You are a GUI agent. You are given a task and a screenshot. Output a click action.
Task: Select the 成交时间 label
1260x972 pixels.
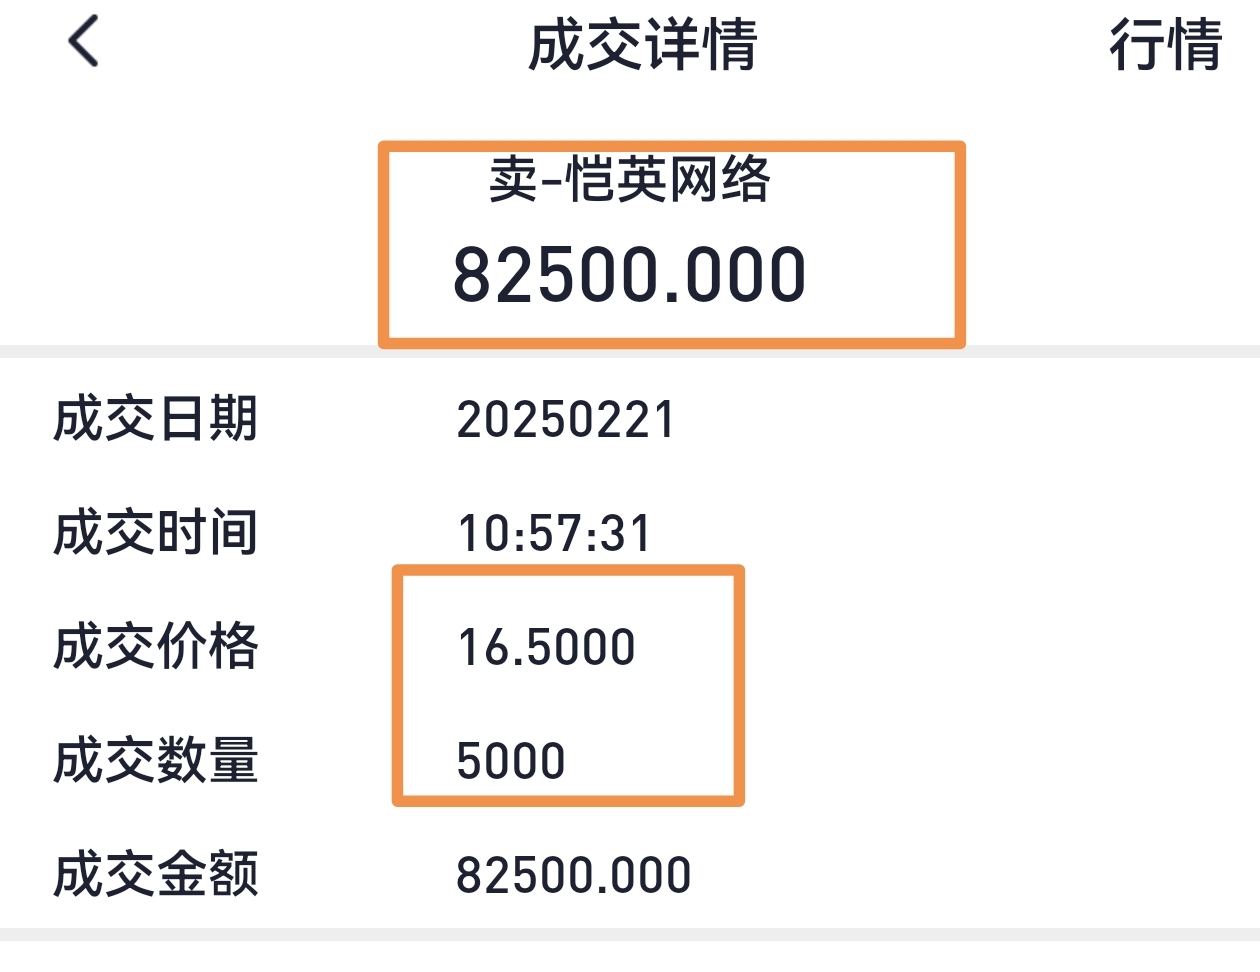156,532
